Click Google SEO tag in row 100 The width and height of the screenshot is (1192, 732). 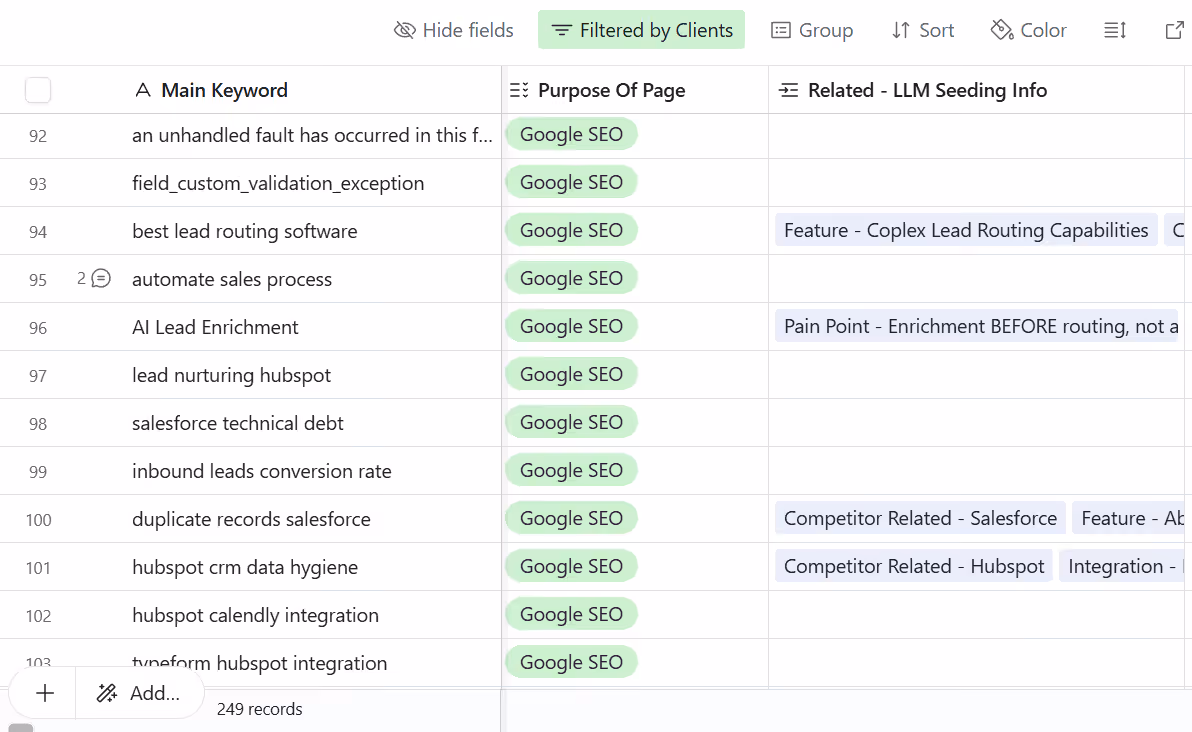[572, 518]
